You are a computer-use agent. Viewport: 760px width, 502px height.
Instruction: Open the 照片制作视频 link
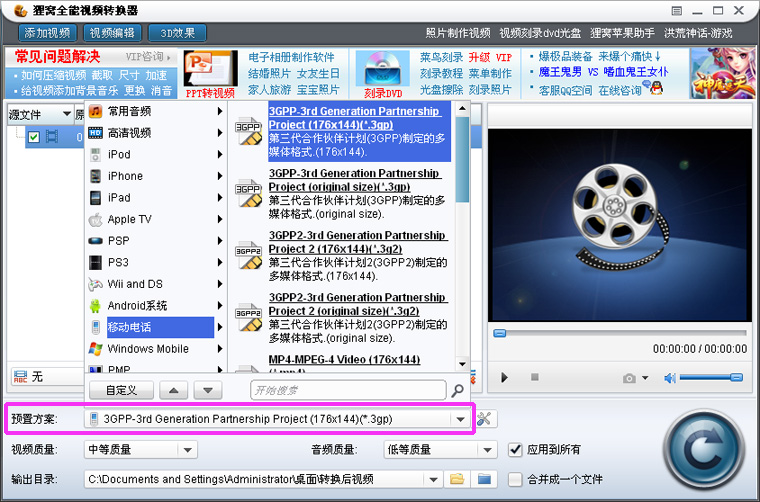pos(458,33)
